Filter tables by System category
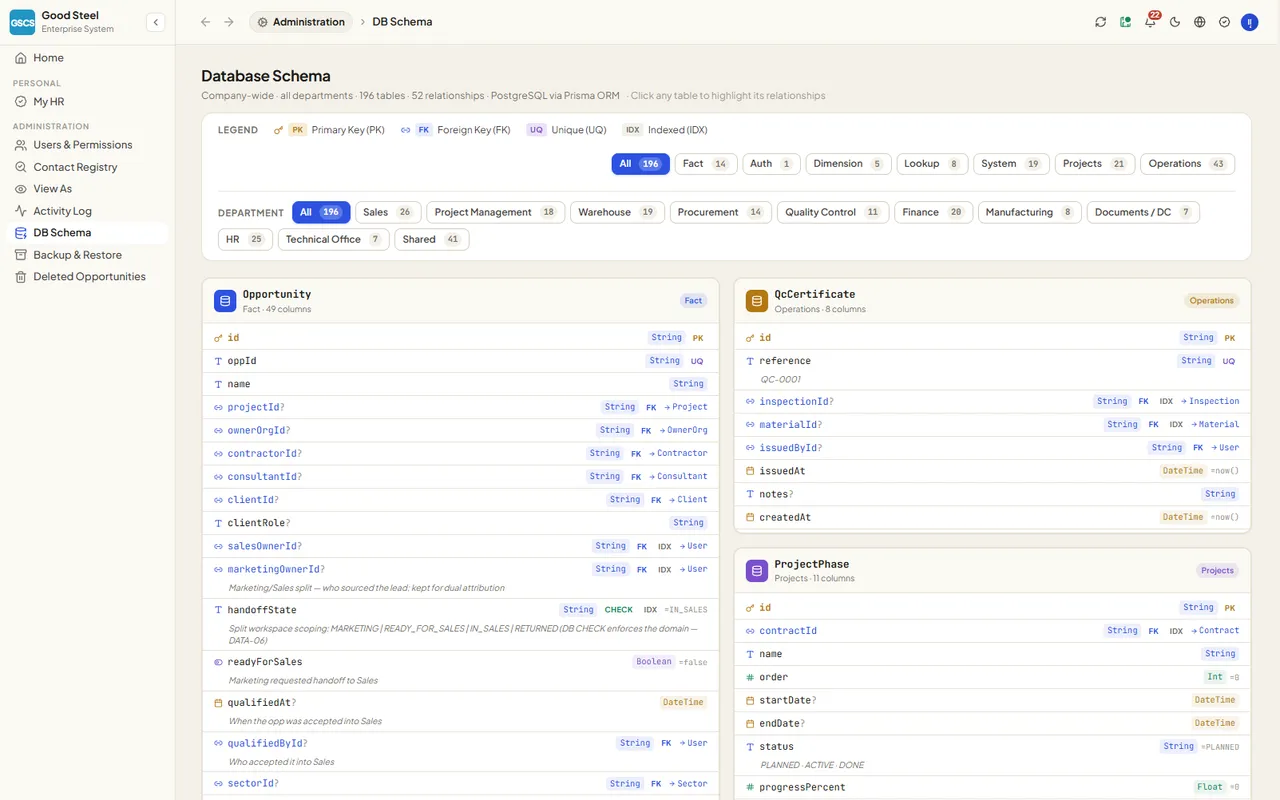Image resolution: width=1280 pixels, height=800 pixels. 1011,164
